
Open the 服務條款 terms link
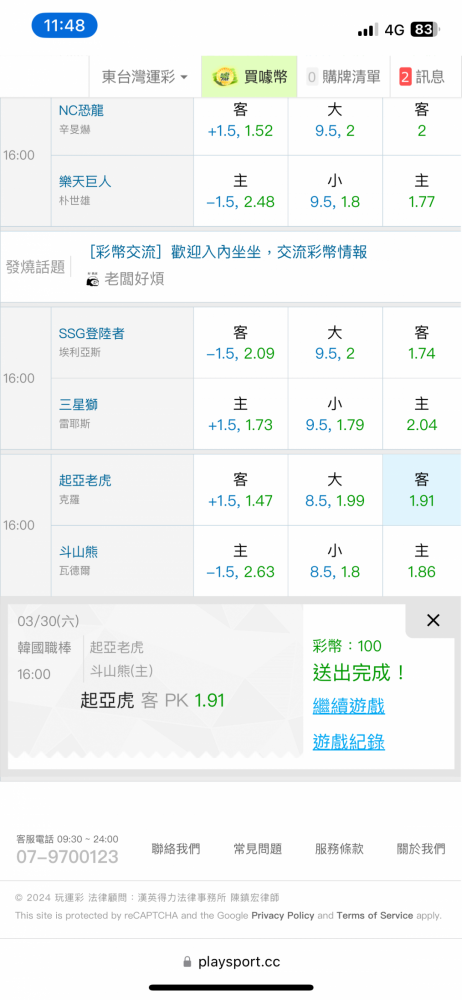click(x=339, y=849)
